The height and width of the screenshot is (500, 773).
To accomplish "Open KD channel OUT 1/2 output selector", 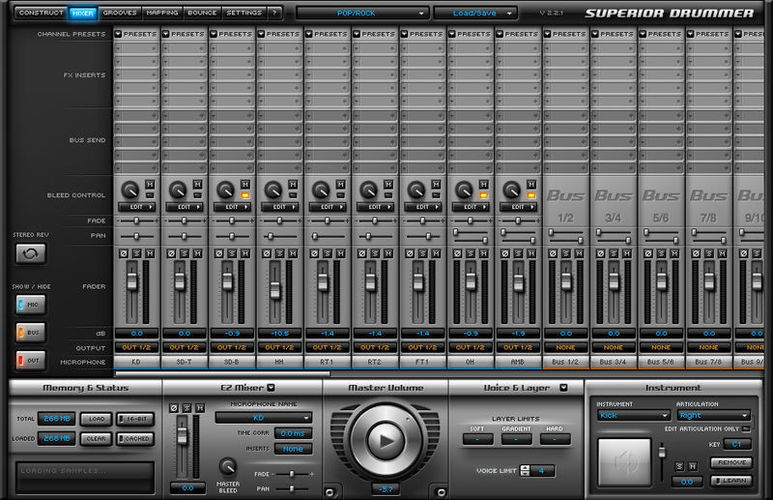I will (x=137, y=348).
